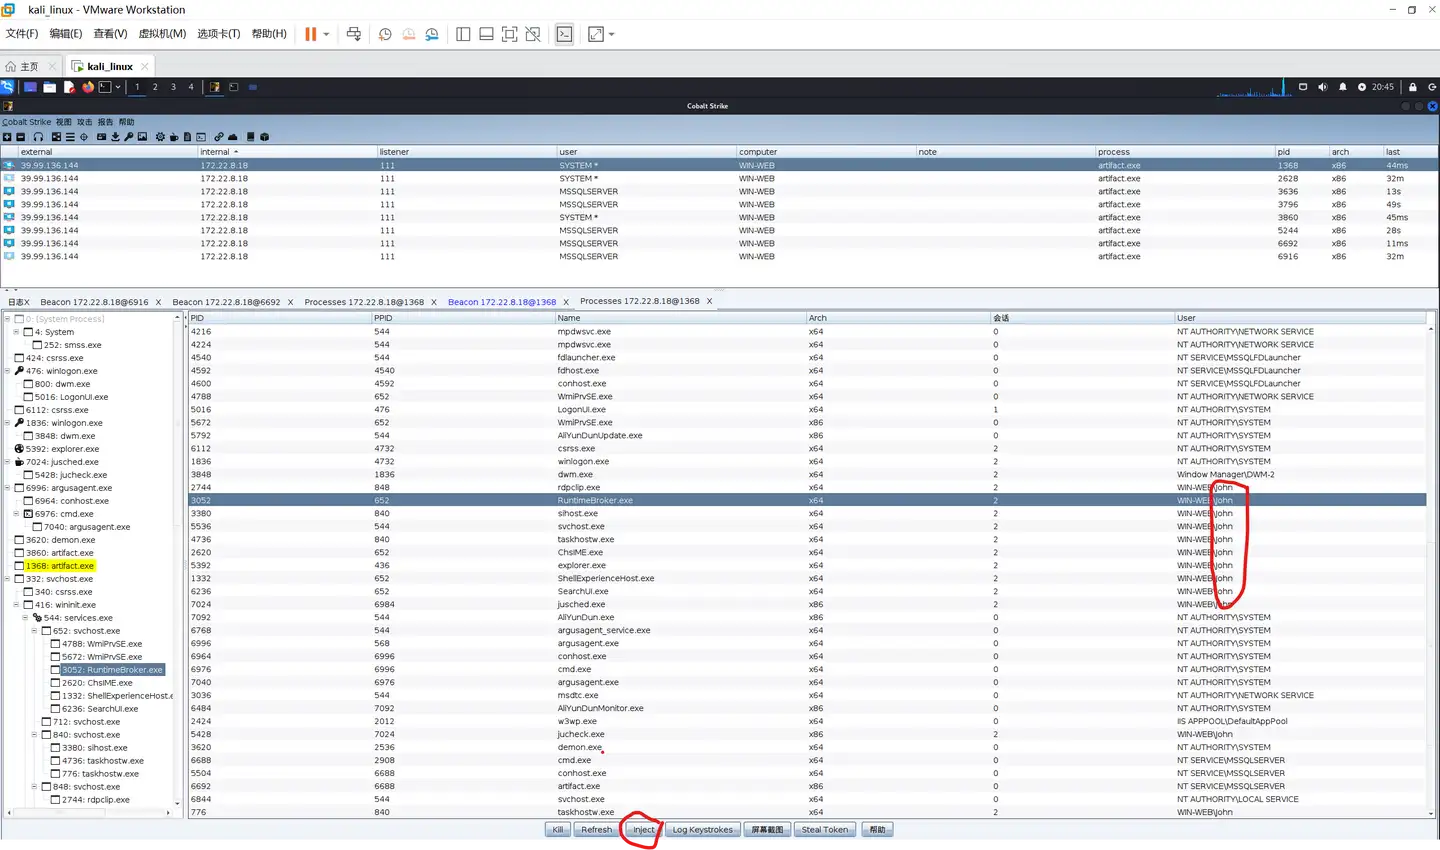
Task: Collapse the 476: winlogon.exe tree node
Action: tap(7, 371)
